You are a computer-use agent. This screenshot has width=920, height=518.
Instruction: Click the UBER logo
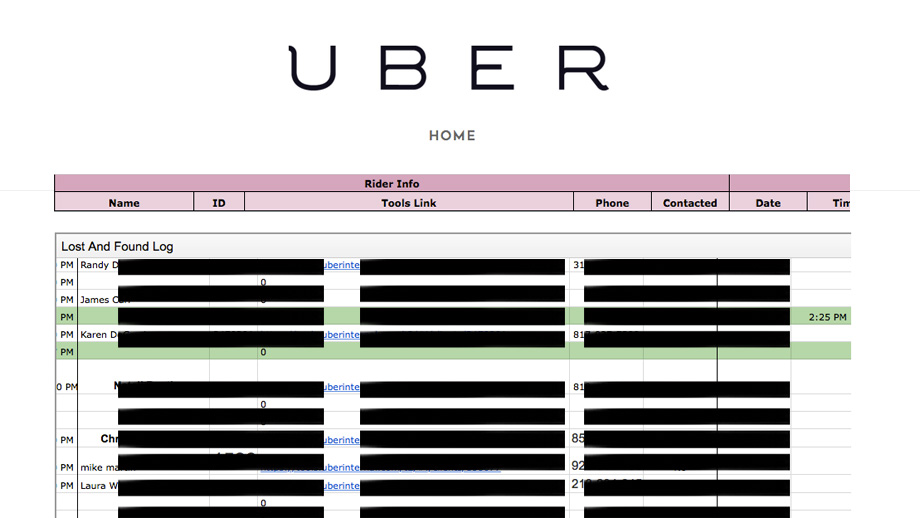point(449,68)
